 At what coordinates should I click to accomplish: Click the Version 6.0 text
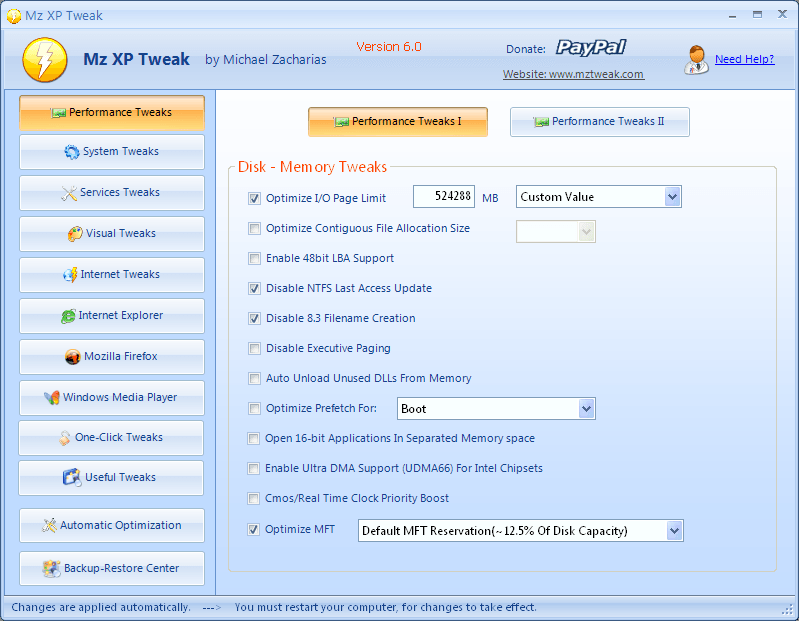point(389,47)
